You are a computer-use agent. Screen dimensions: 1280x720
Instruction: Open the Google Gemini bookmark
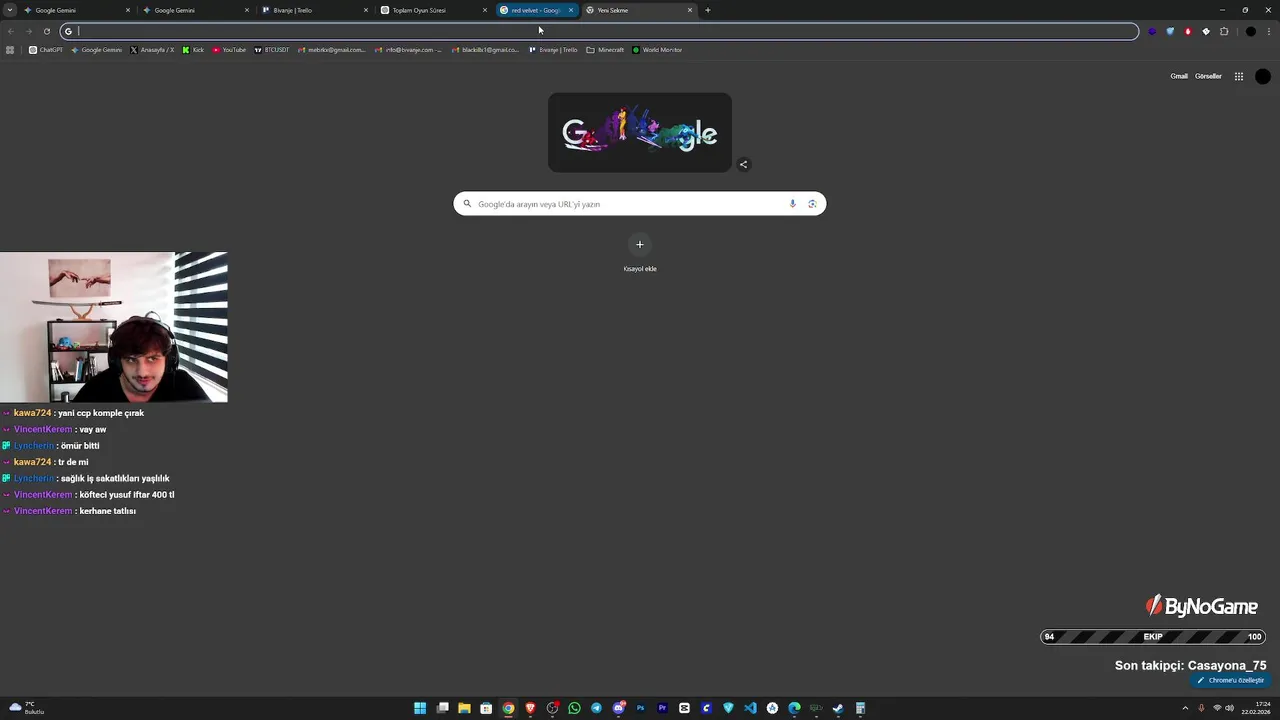(97, 50)
